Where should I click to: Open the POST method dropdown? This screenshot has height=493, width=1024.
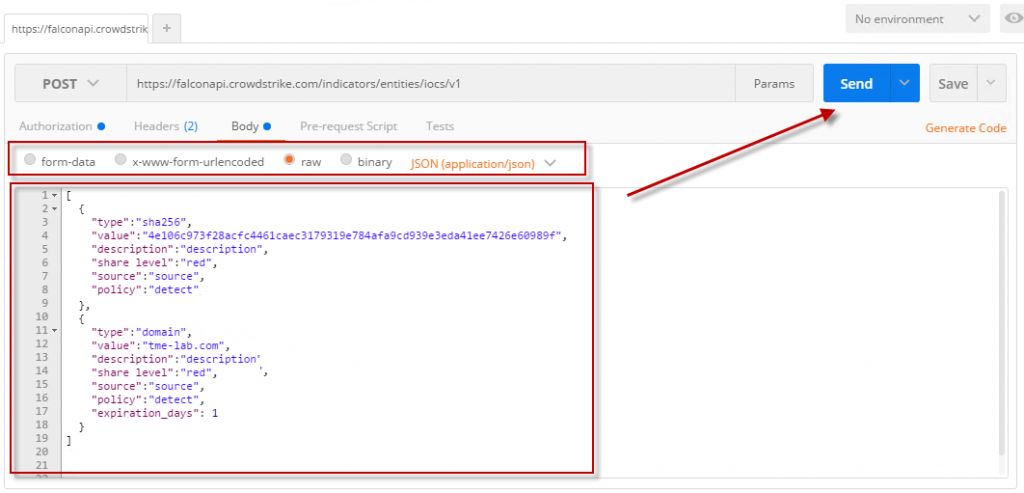pos(70,84)
